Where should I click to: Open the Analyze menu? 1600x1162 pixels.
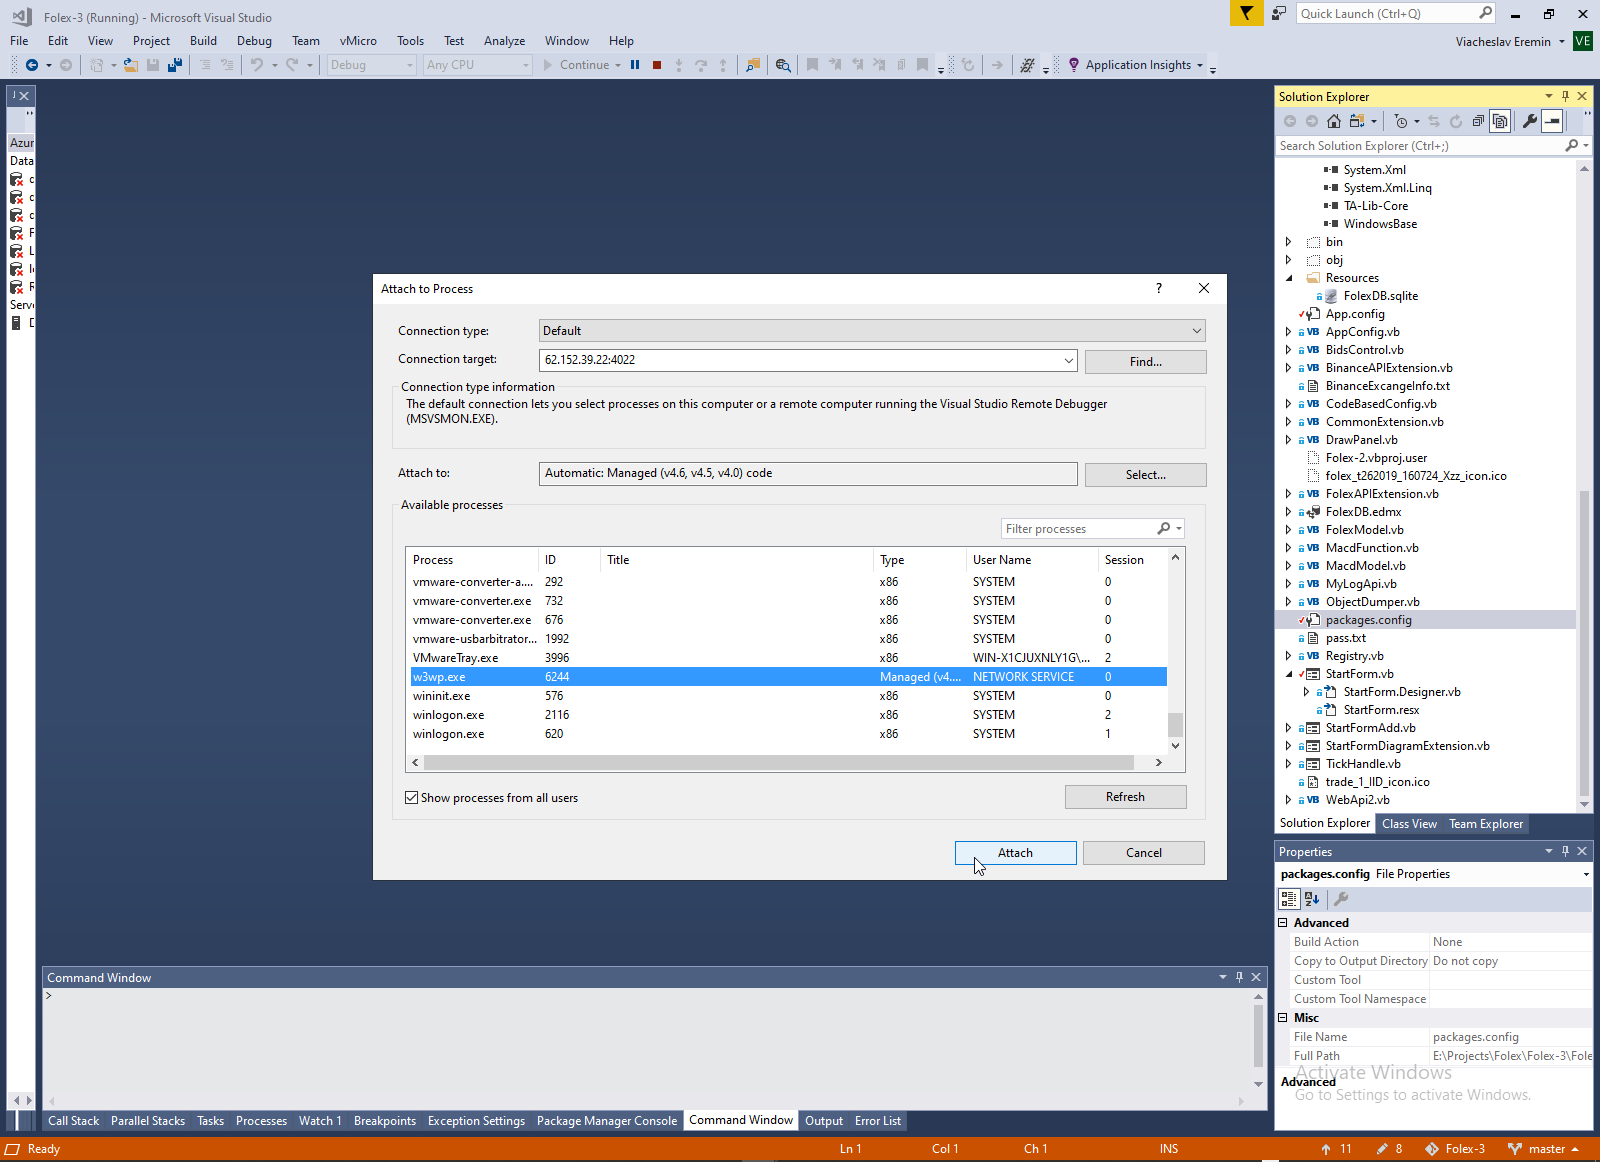click(504, 41)
